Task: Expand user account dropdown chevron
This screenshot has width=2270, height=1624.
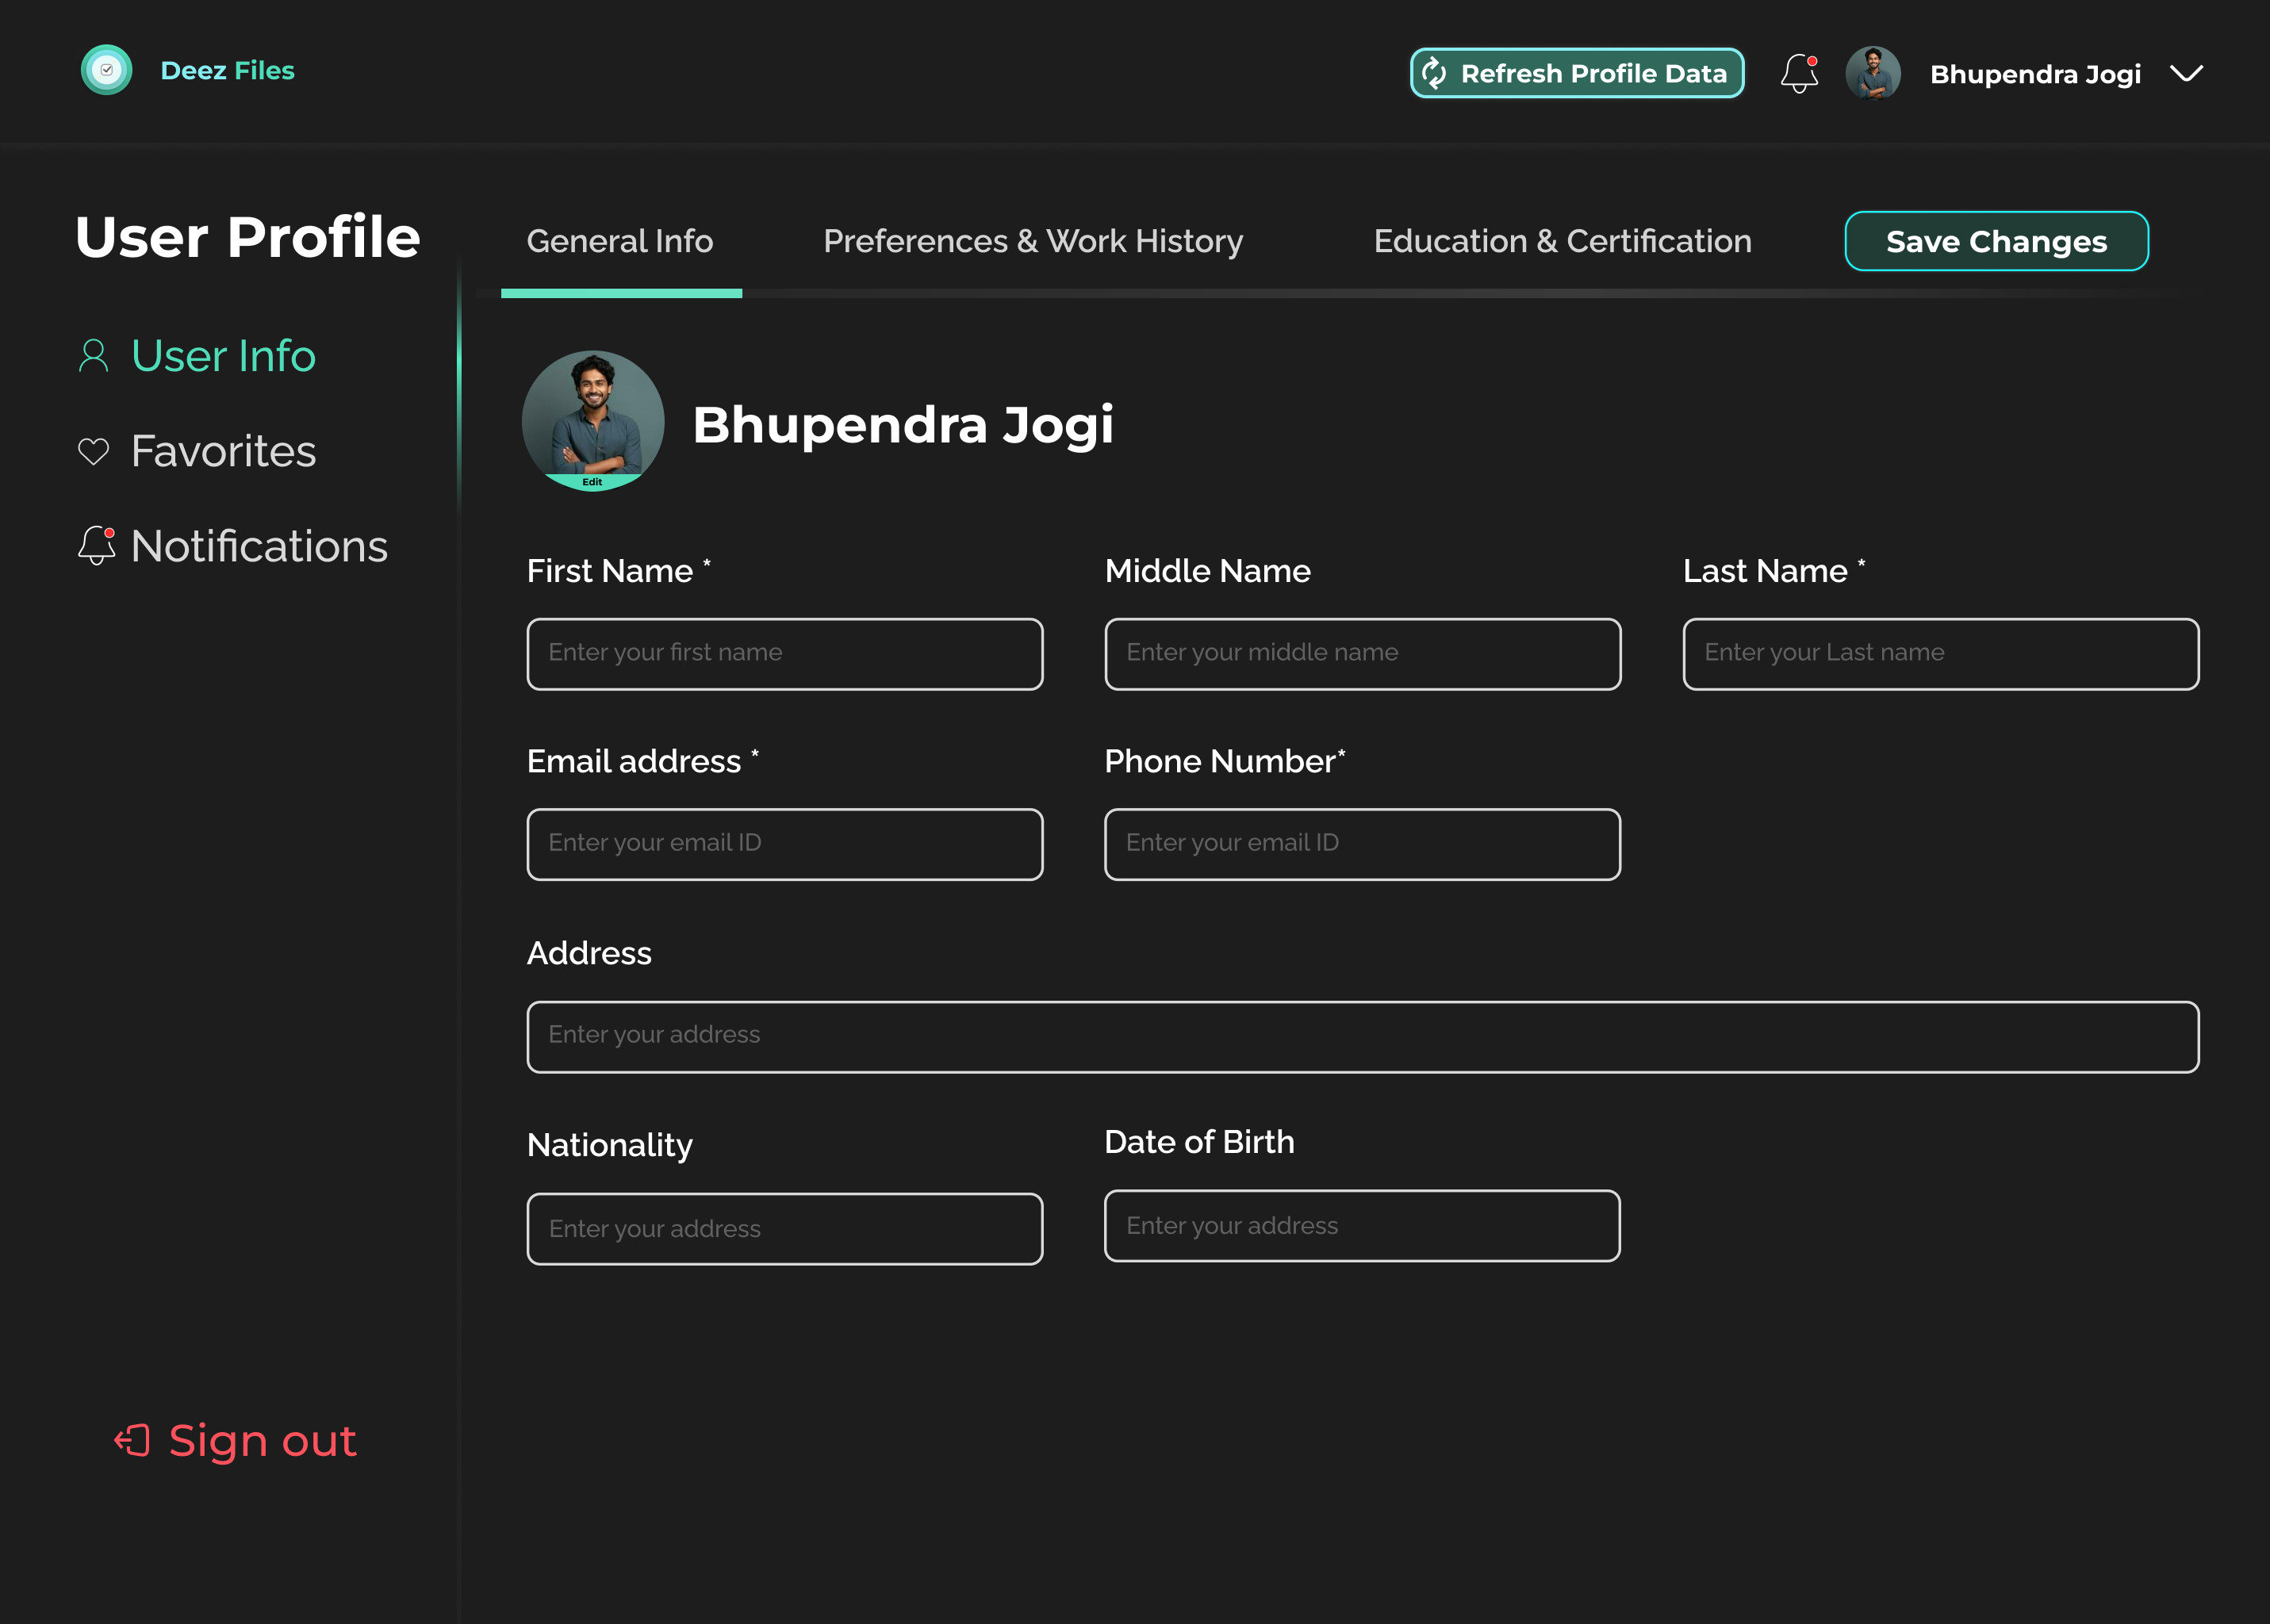Action: point(2186,73)
